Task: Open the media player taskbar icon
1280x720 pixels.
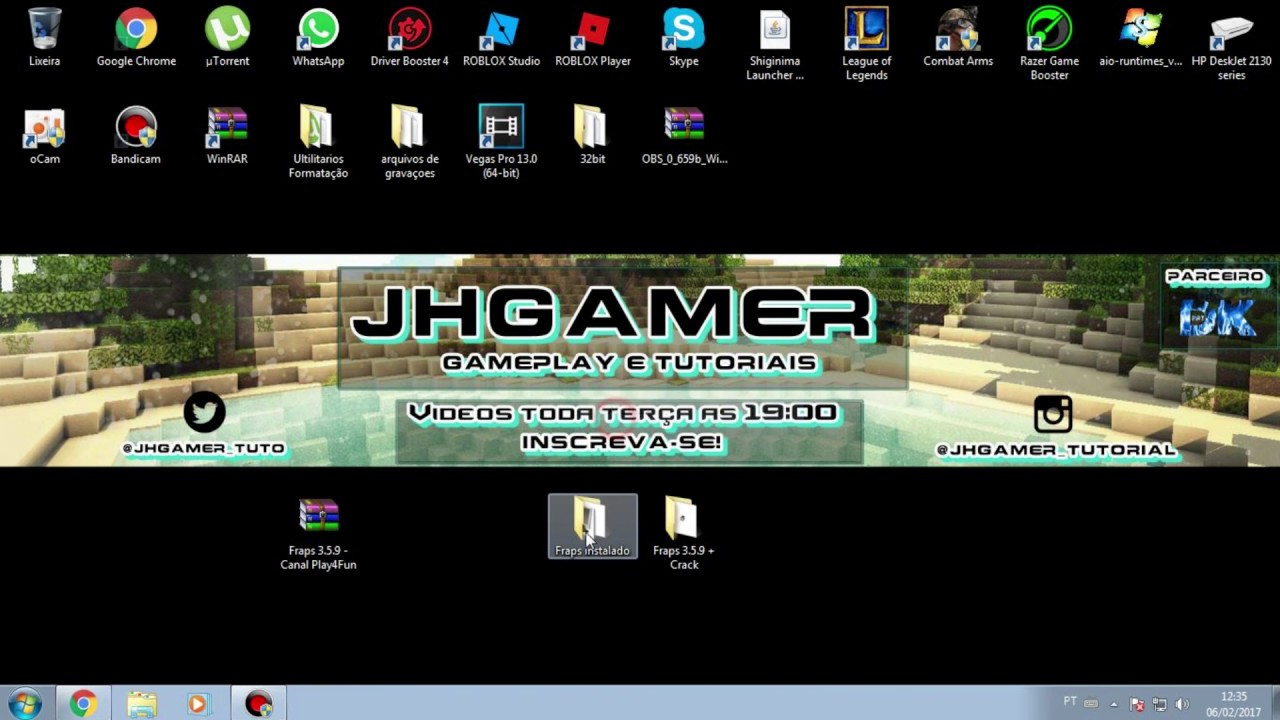Action: (x=199, y=704)
